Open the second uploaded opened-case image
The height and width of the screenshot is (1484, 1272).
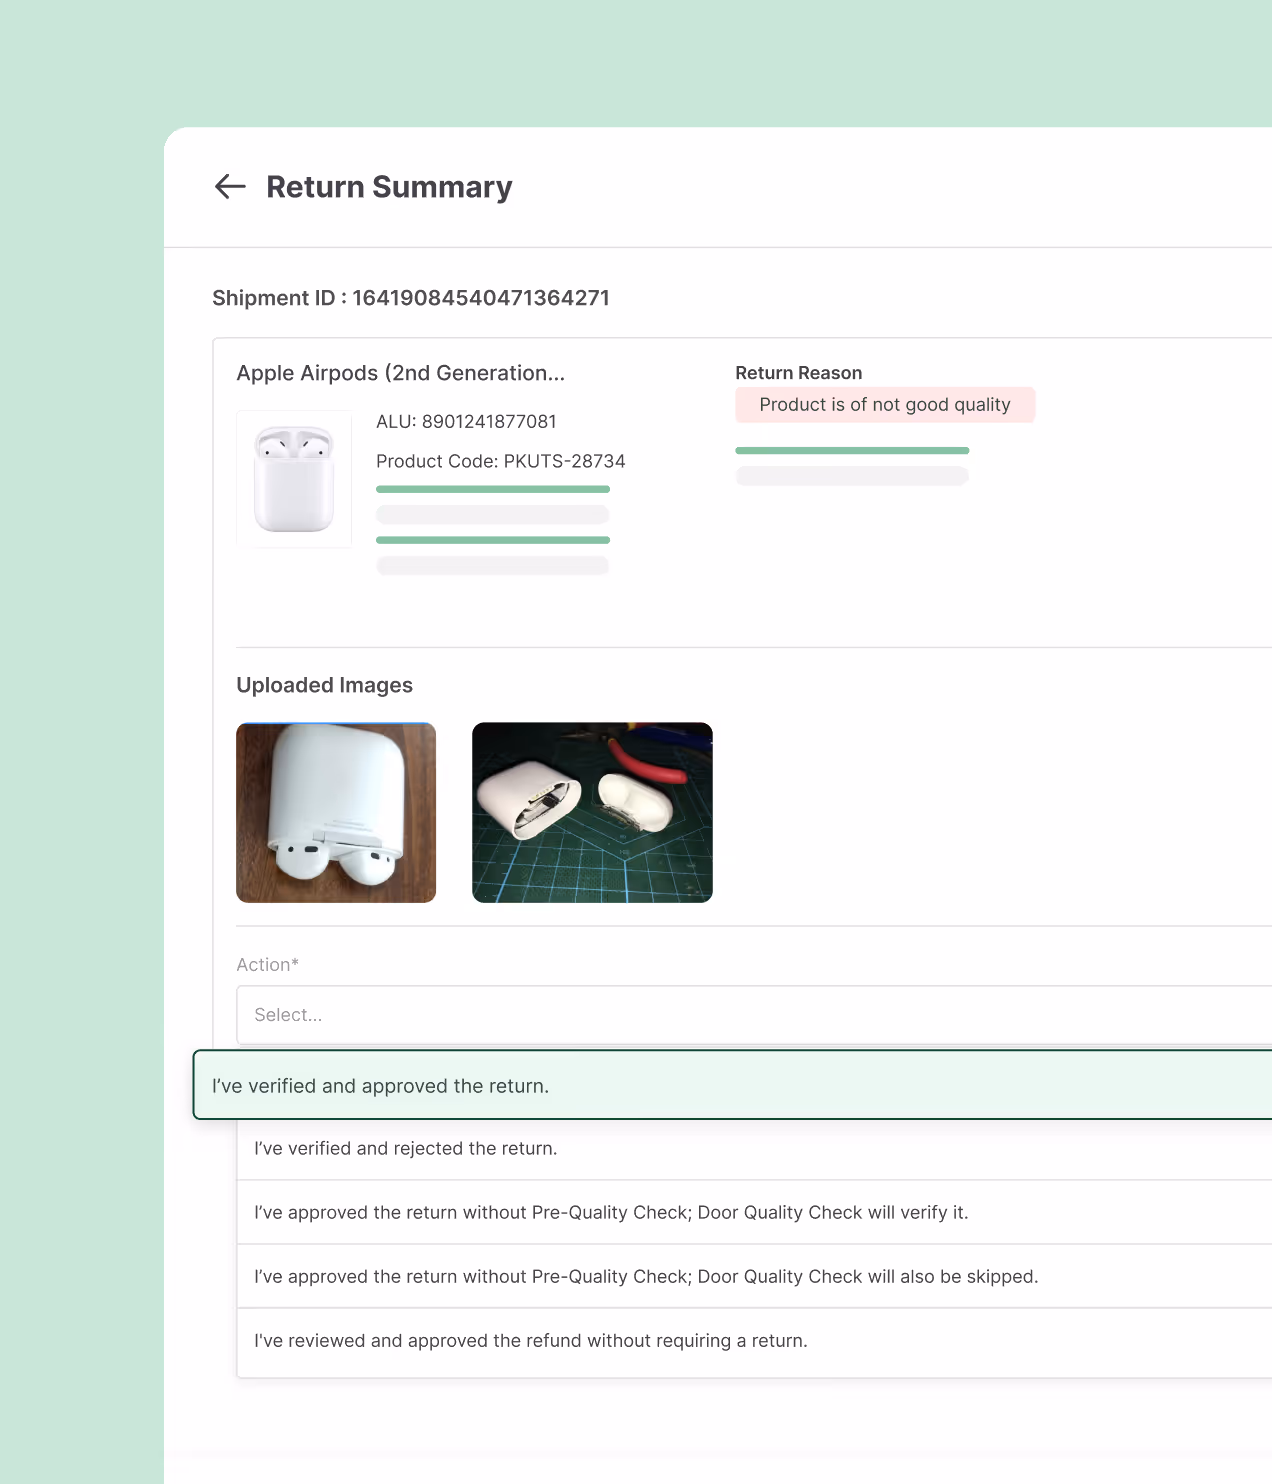(592, 812)
